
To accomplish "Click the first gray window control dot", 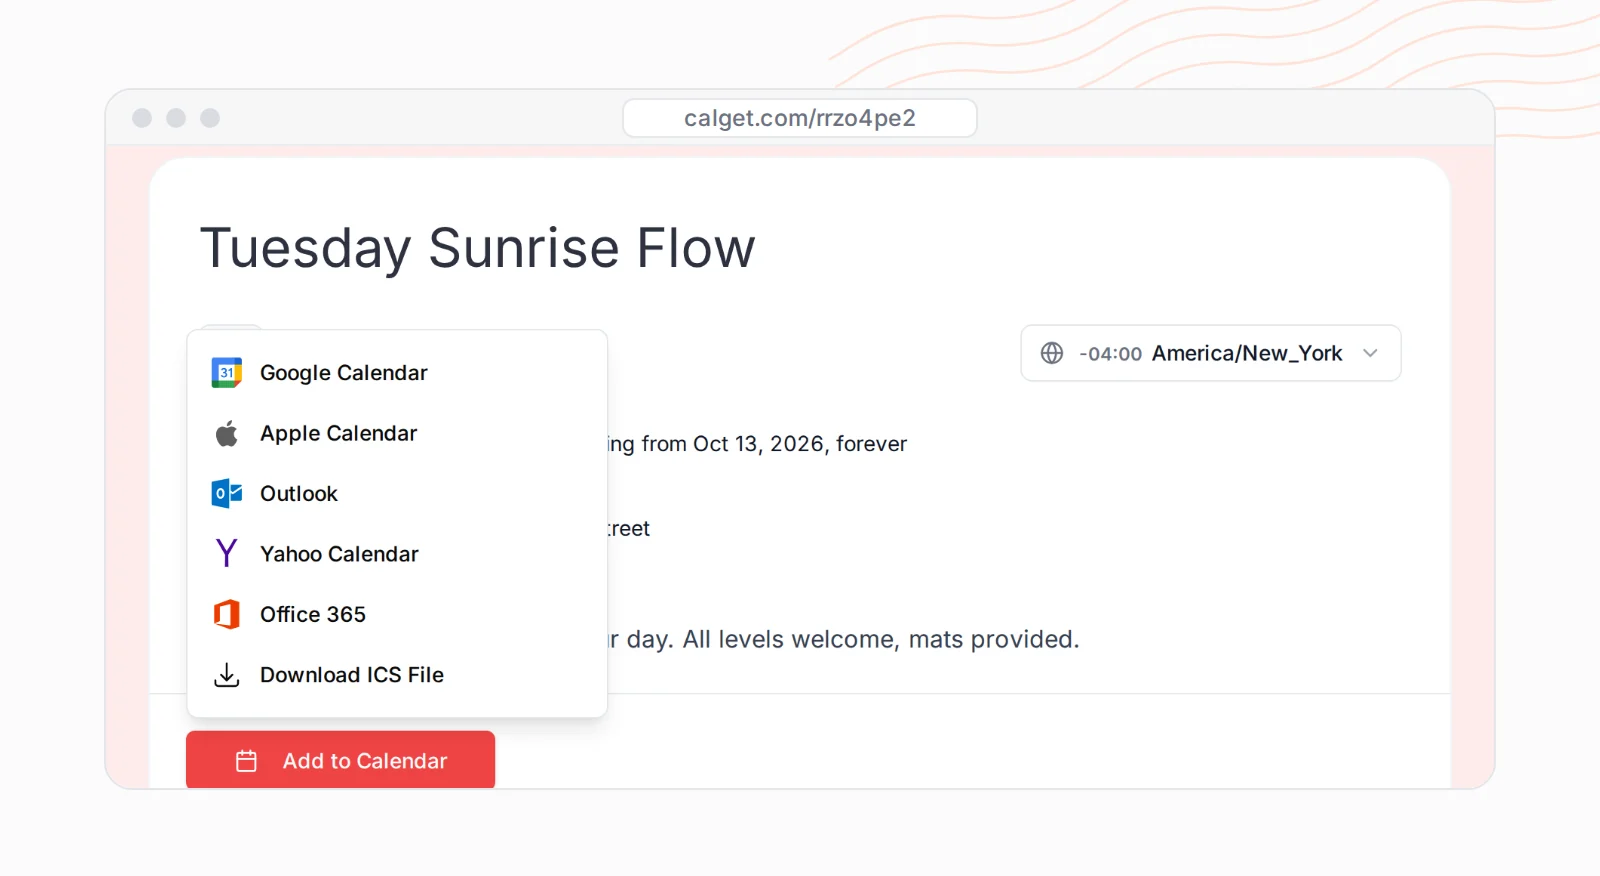I will (x=142, y=118).
